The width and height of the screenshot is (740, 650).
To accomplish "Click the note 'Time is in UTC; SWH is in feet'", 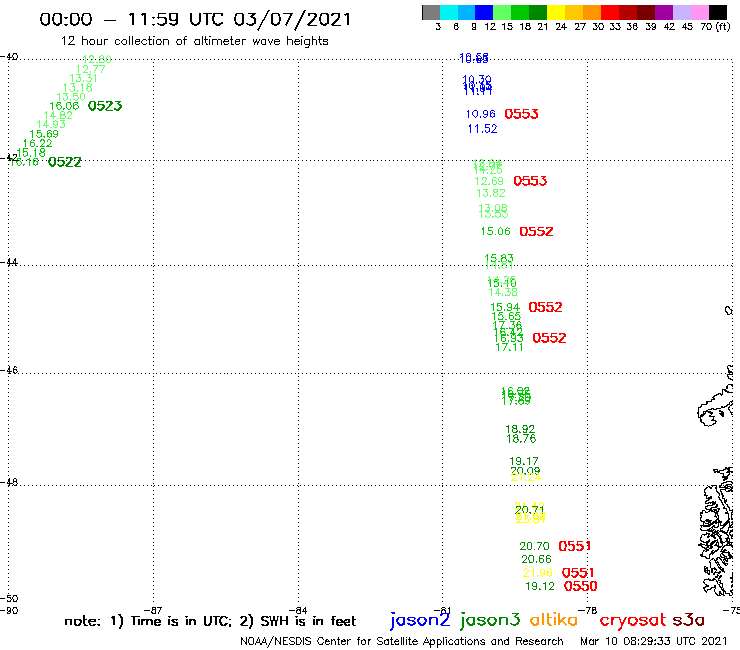I will [x=210, y=621].
